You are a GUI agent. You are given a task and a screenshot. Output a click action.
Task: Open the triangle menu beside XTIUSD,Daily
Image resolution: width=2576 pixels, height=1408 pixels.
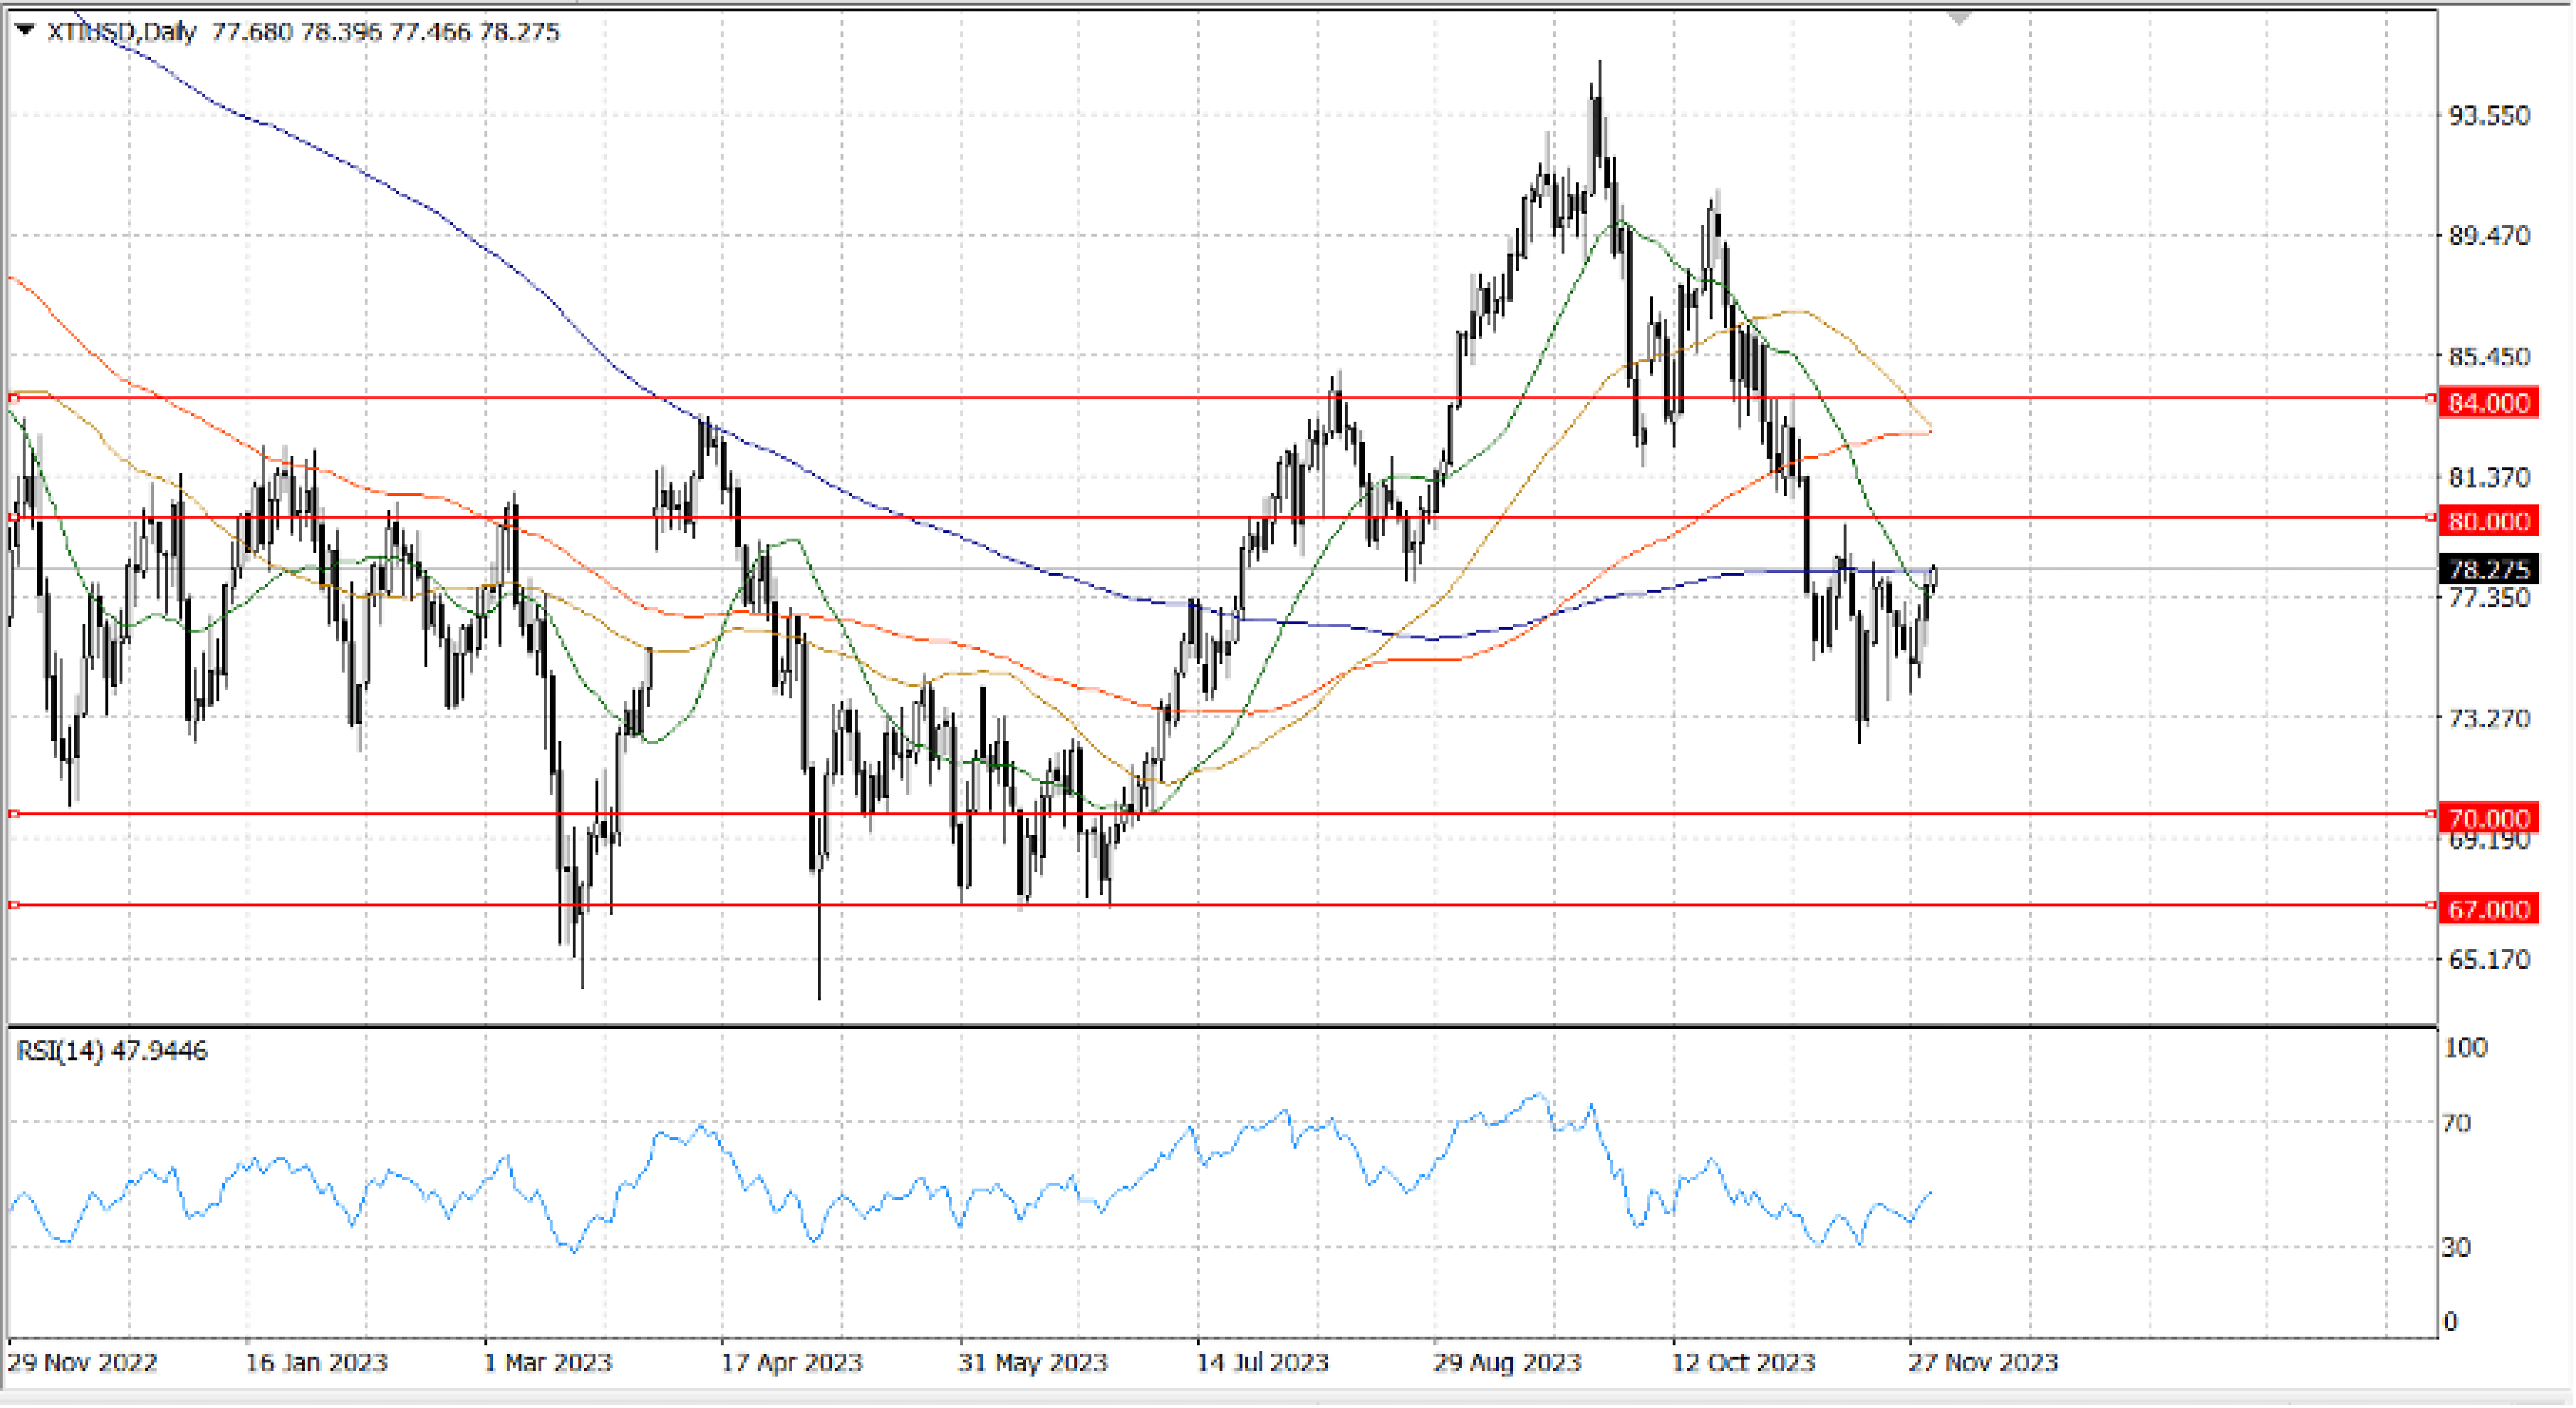tap(25, 31)
